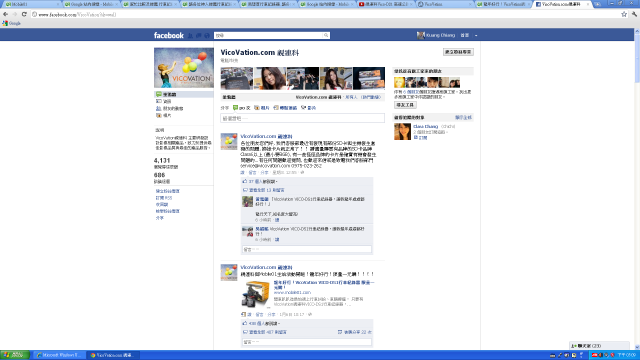Open the account dropdown arrow in Facebook header
This screenshot has width=640, height=360.
(476, 36)
